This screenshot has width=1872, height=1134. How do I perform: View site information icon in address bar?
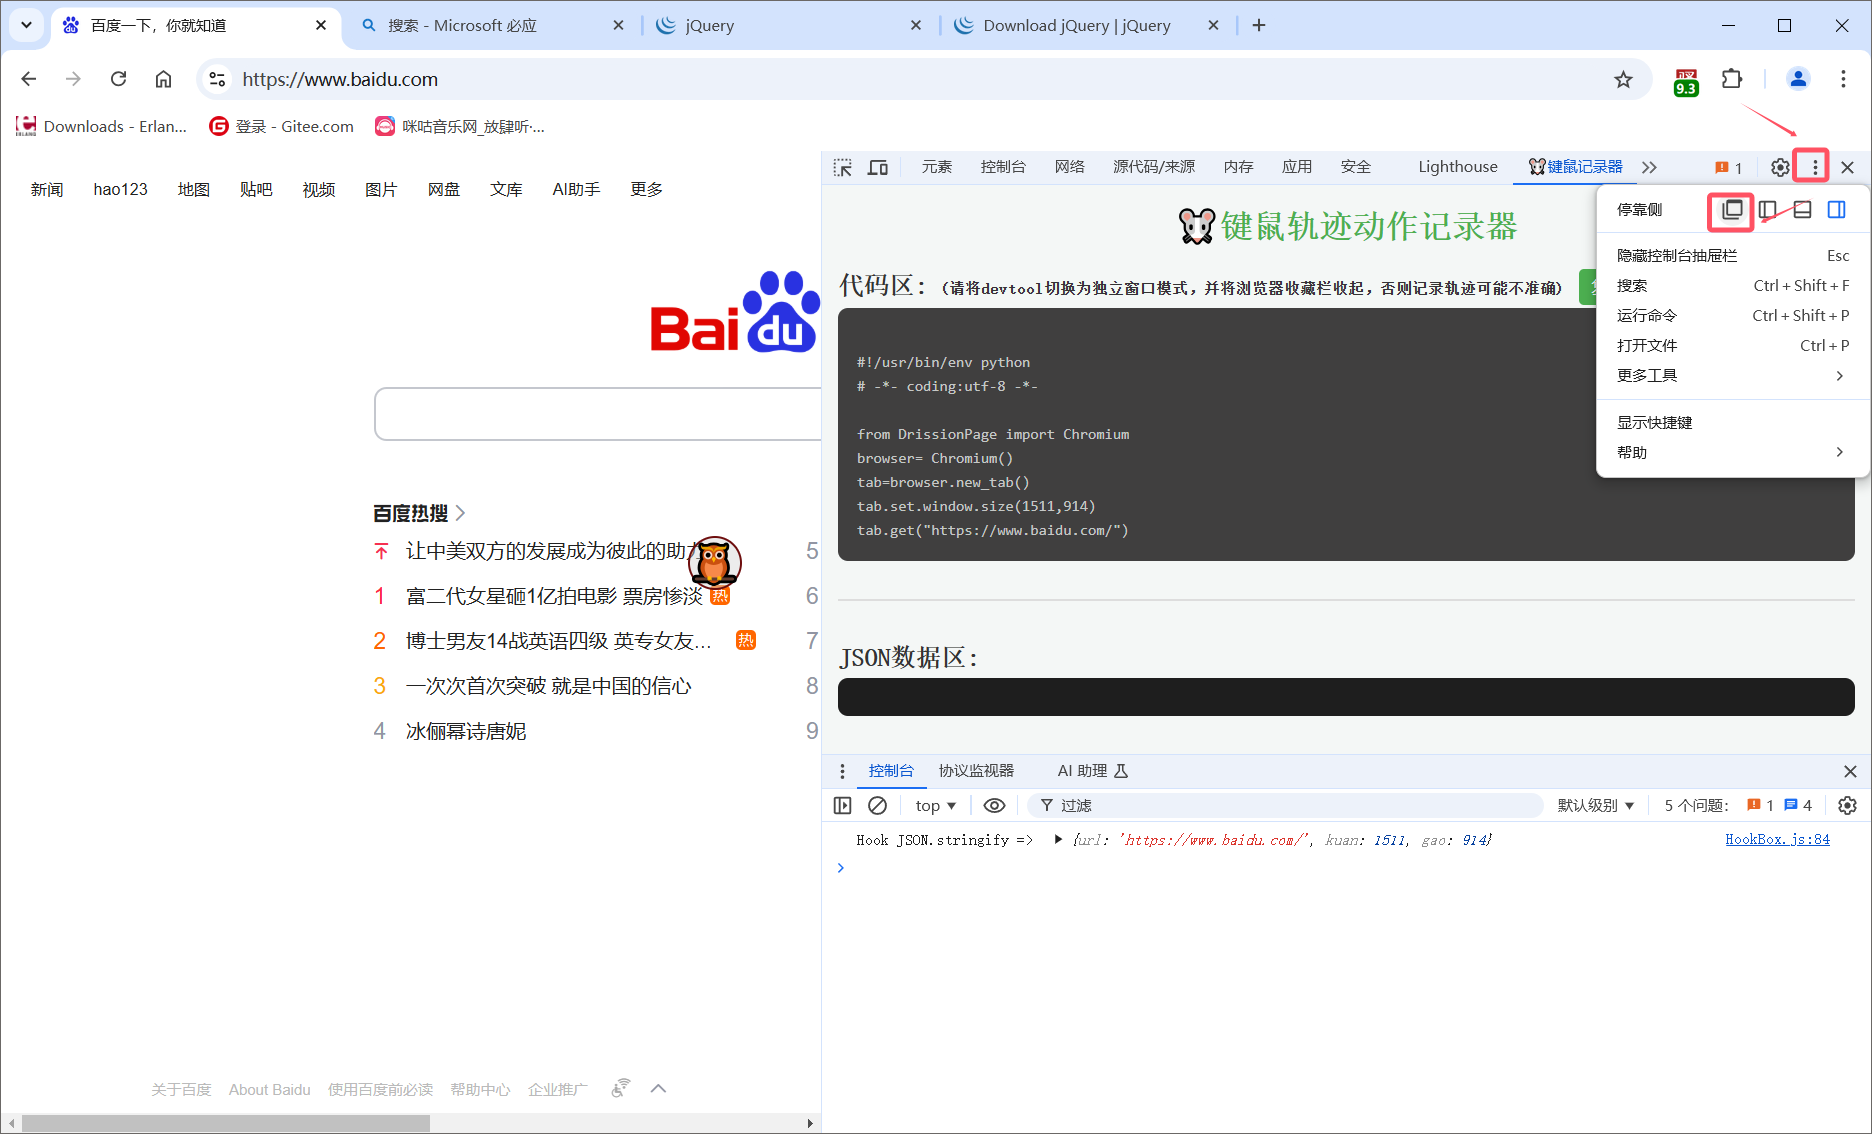tap(217, 79)
